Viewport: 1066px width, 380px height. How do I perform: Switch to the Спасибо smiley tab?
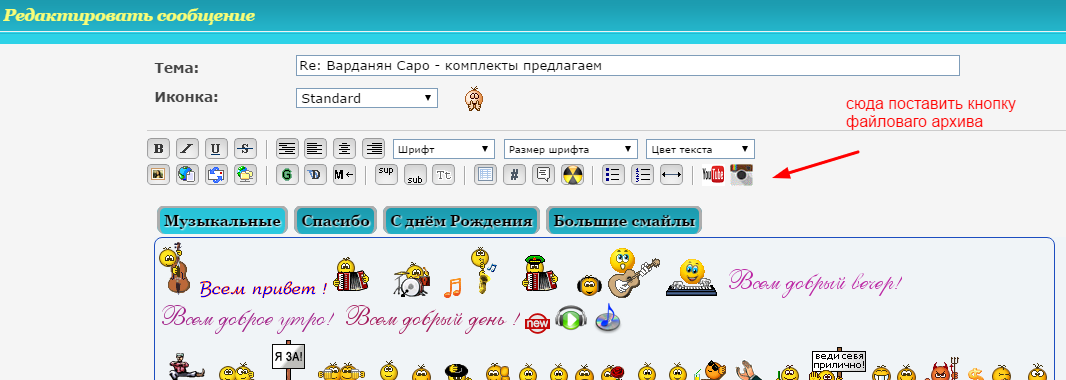(336, 221)
